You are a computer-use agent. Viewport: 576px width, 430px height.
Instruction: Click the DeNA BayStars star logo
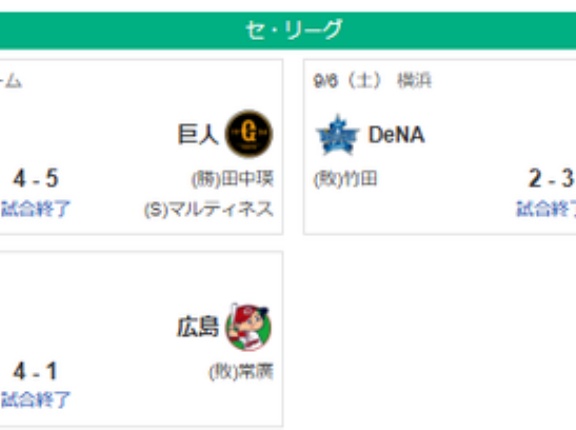pyautogui.click(x=337, y=135)
